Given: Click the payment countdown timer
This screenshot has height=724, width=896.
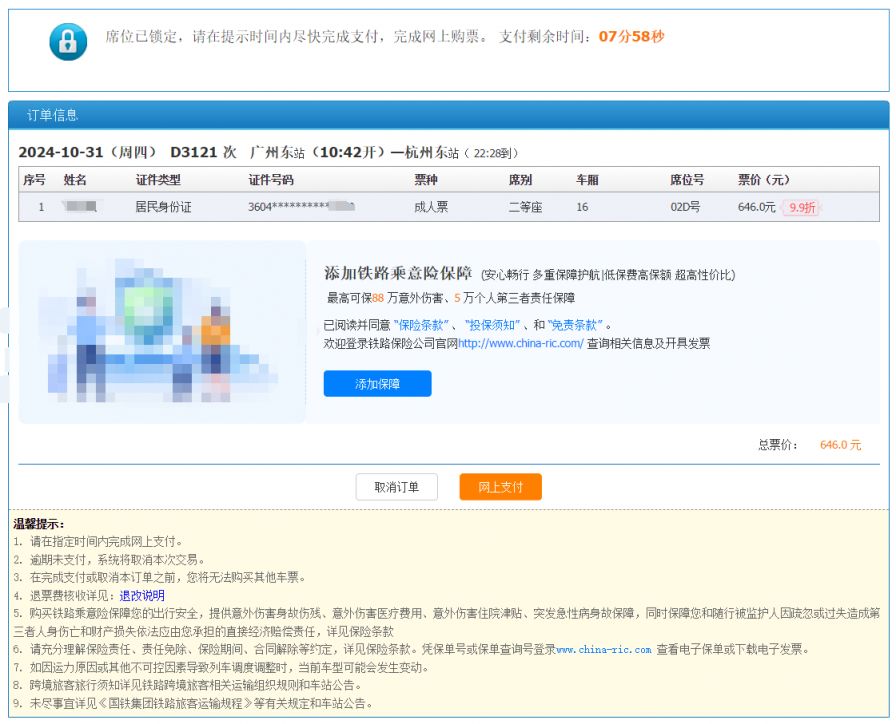Looking at the screenshot, I should 631,37.
